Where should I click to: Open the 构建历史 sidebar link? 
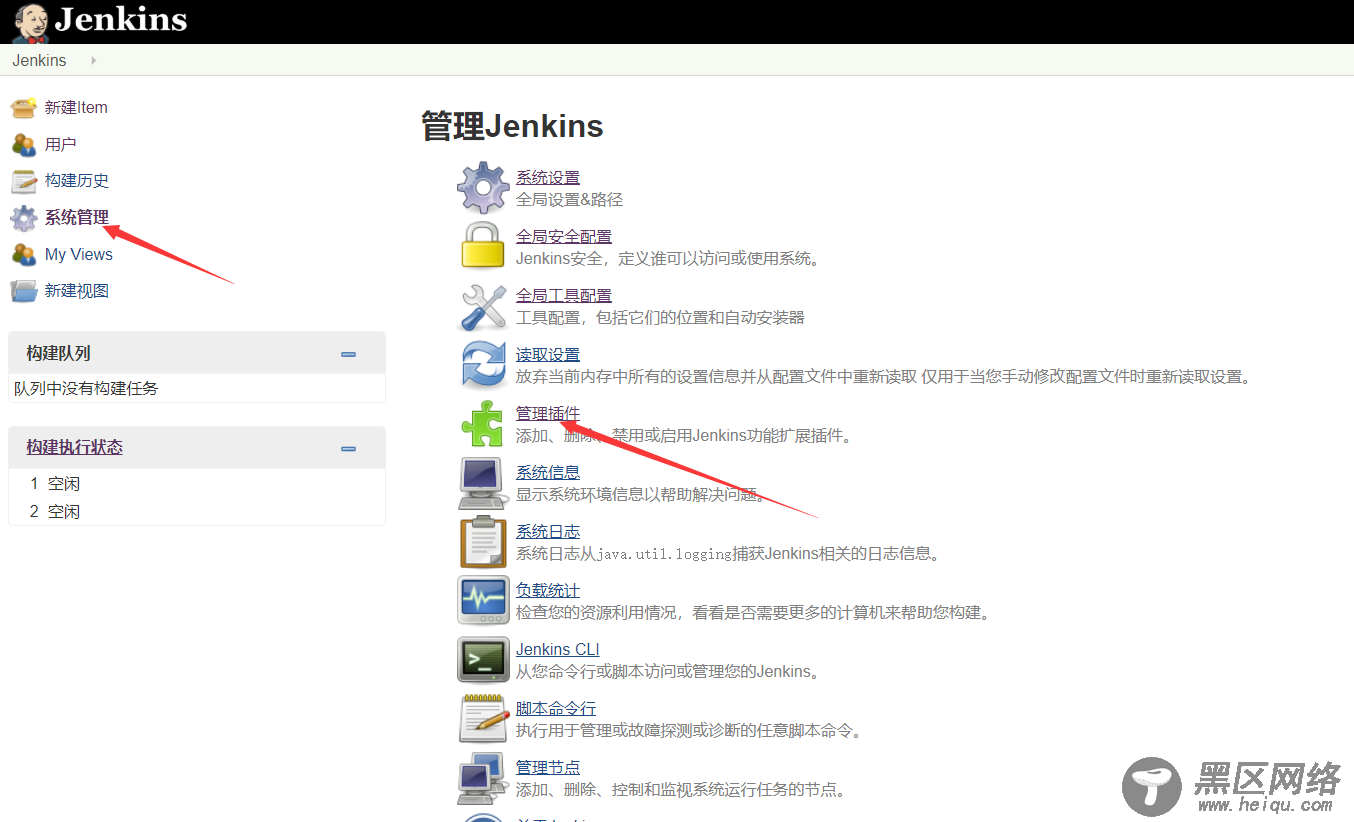click(77, 180)
